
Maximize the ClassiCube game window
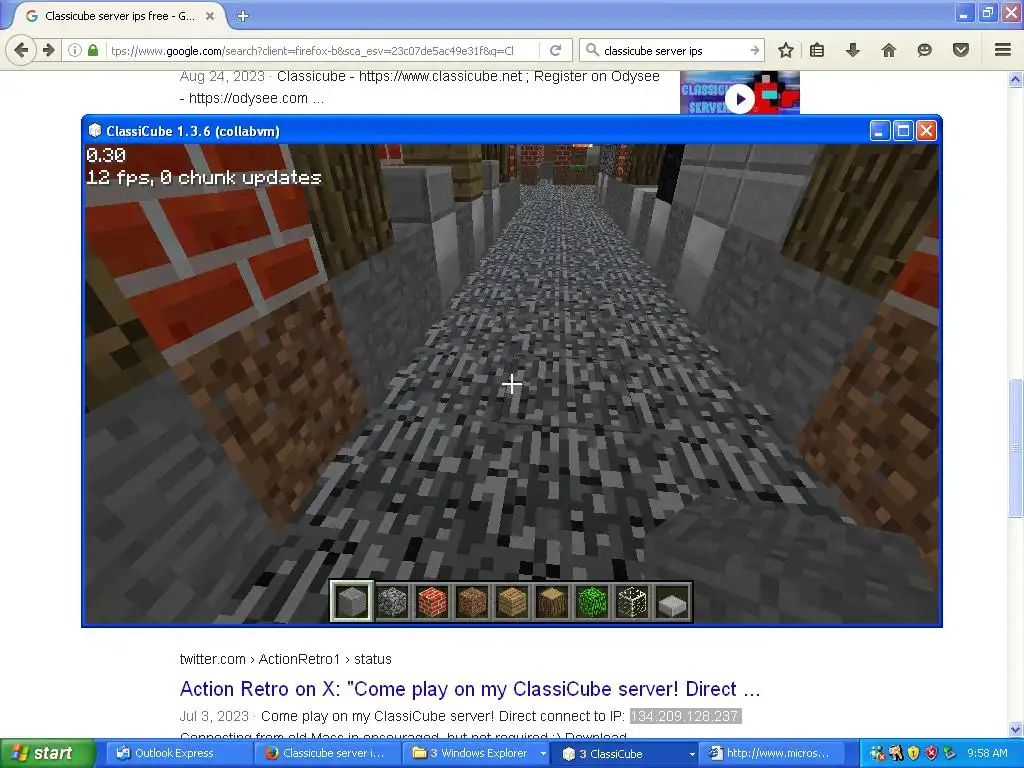(x=903, y=131)
